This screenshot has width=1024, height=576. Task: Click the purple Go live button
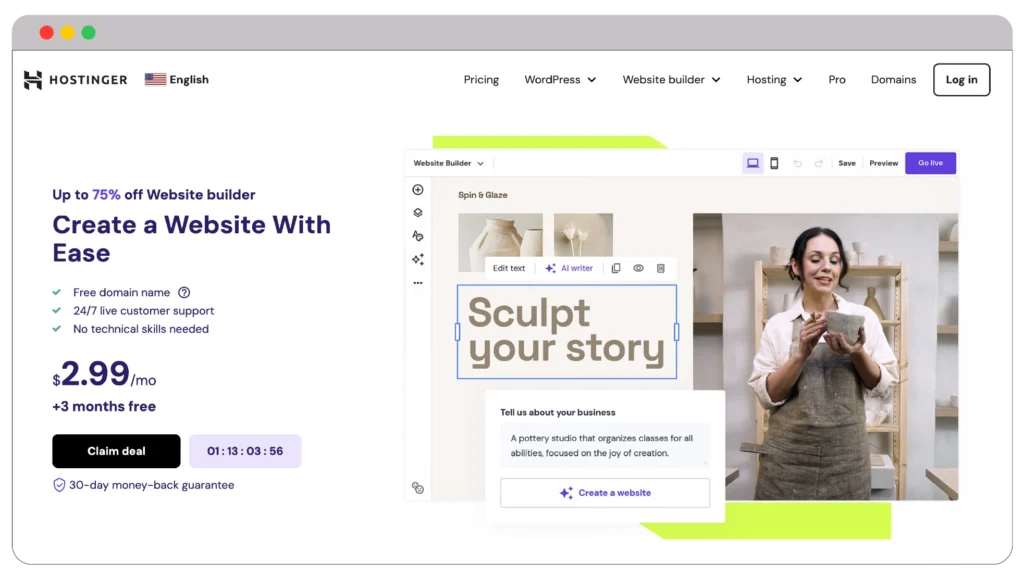click(930, 163)
